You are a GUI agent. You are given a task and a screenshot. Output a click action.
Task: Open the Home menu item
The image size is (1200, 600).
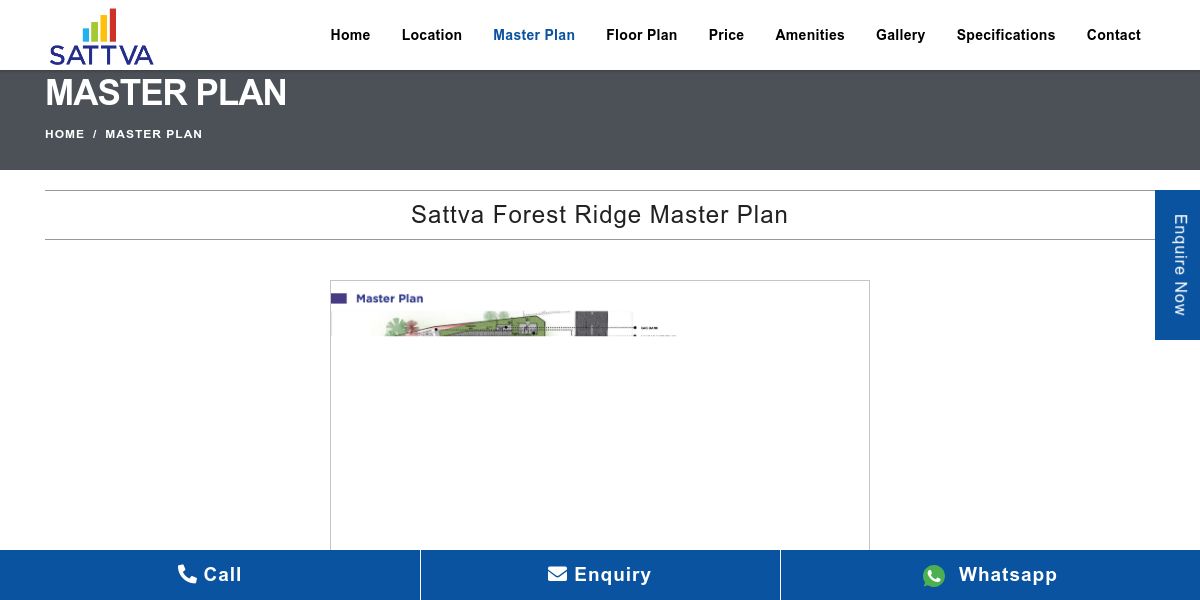[x=350, y=35]
